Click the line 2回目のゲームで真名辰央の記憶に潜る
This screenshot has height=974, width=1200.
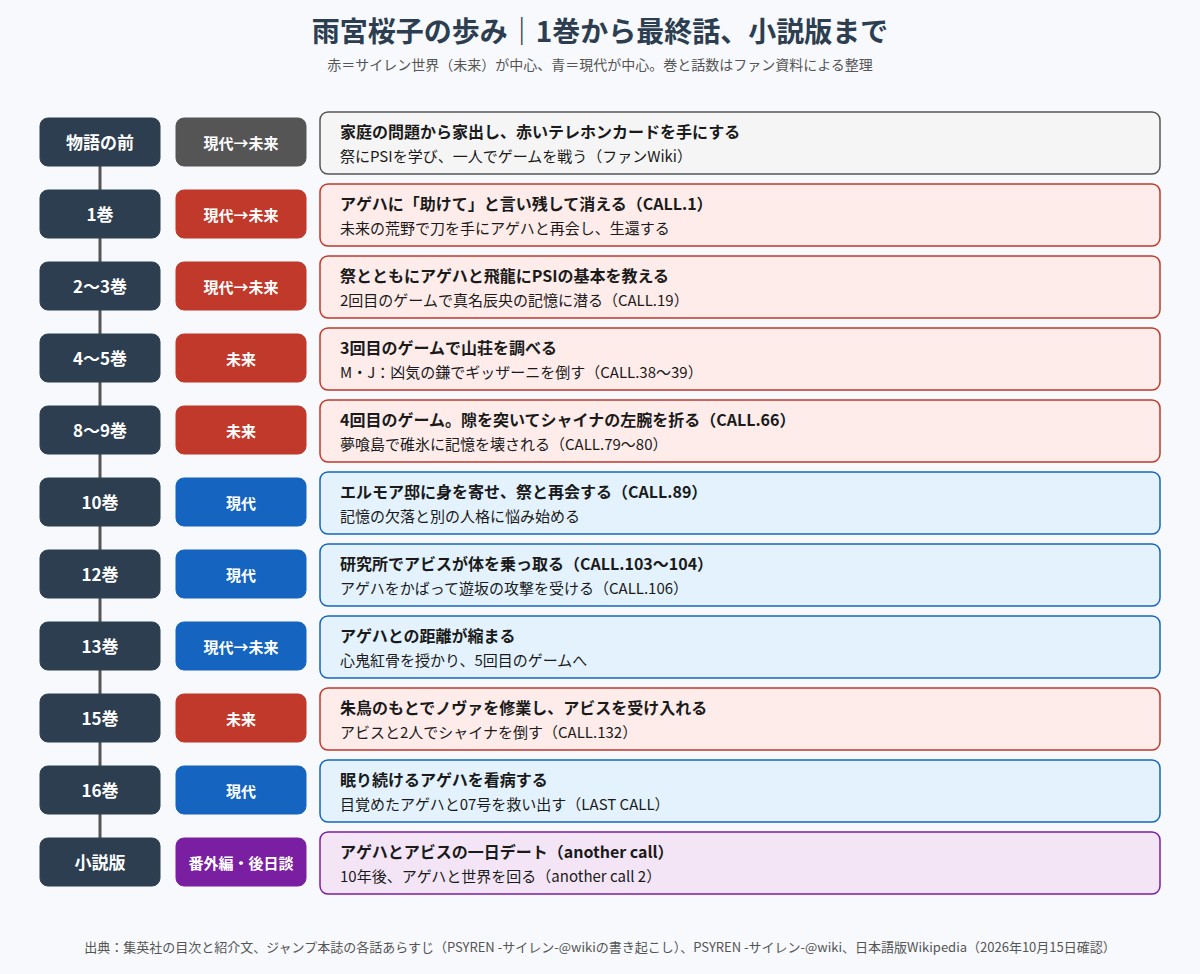pyautogui.click(x=510, y=300)
